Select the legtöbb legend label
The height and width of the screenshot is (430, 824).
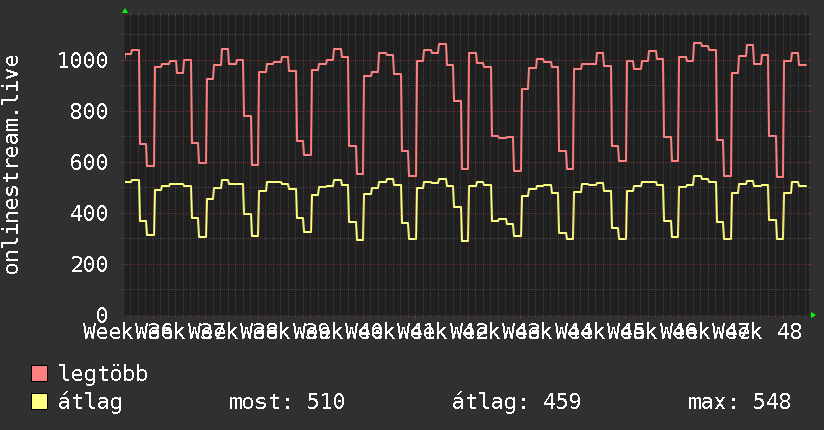pyautogui.click(x=103, y=374)
